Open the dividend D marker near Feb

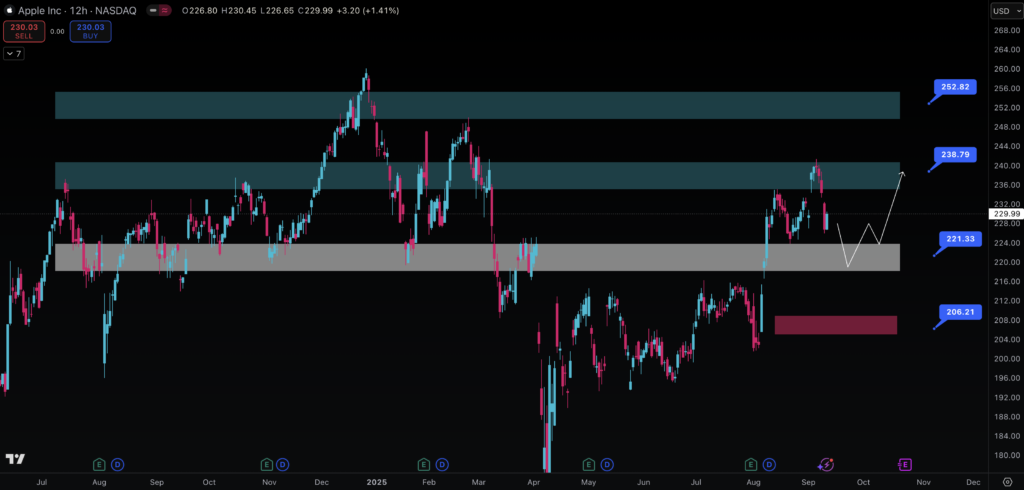(x=443, y=465)
